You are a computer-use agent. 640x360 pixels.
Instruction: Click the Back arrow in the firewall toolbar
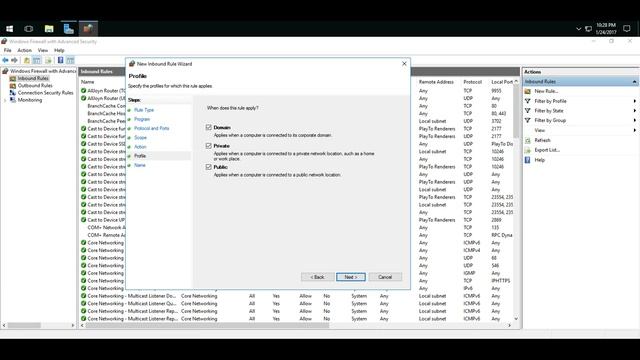(x=5, y=60)
